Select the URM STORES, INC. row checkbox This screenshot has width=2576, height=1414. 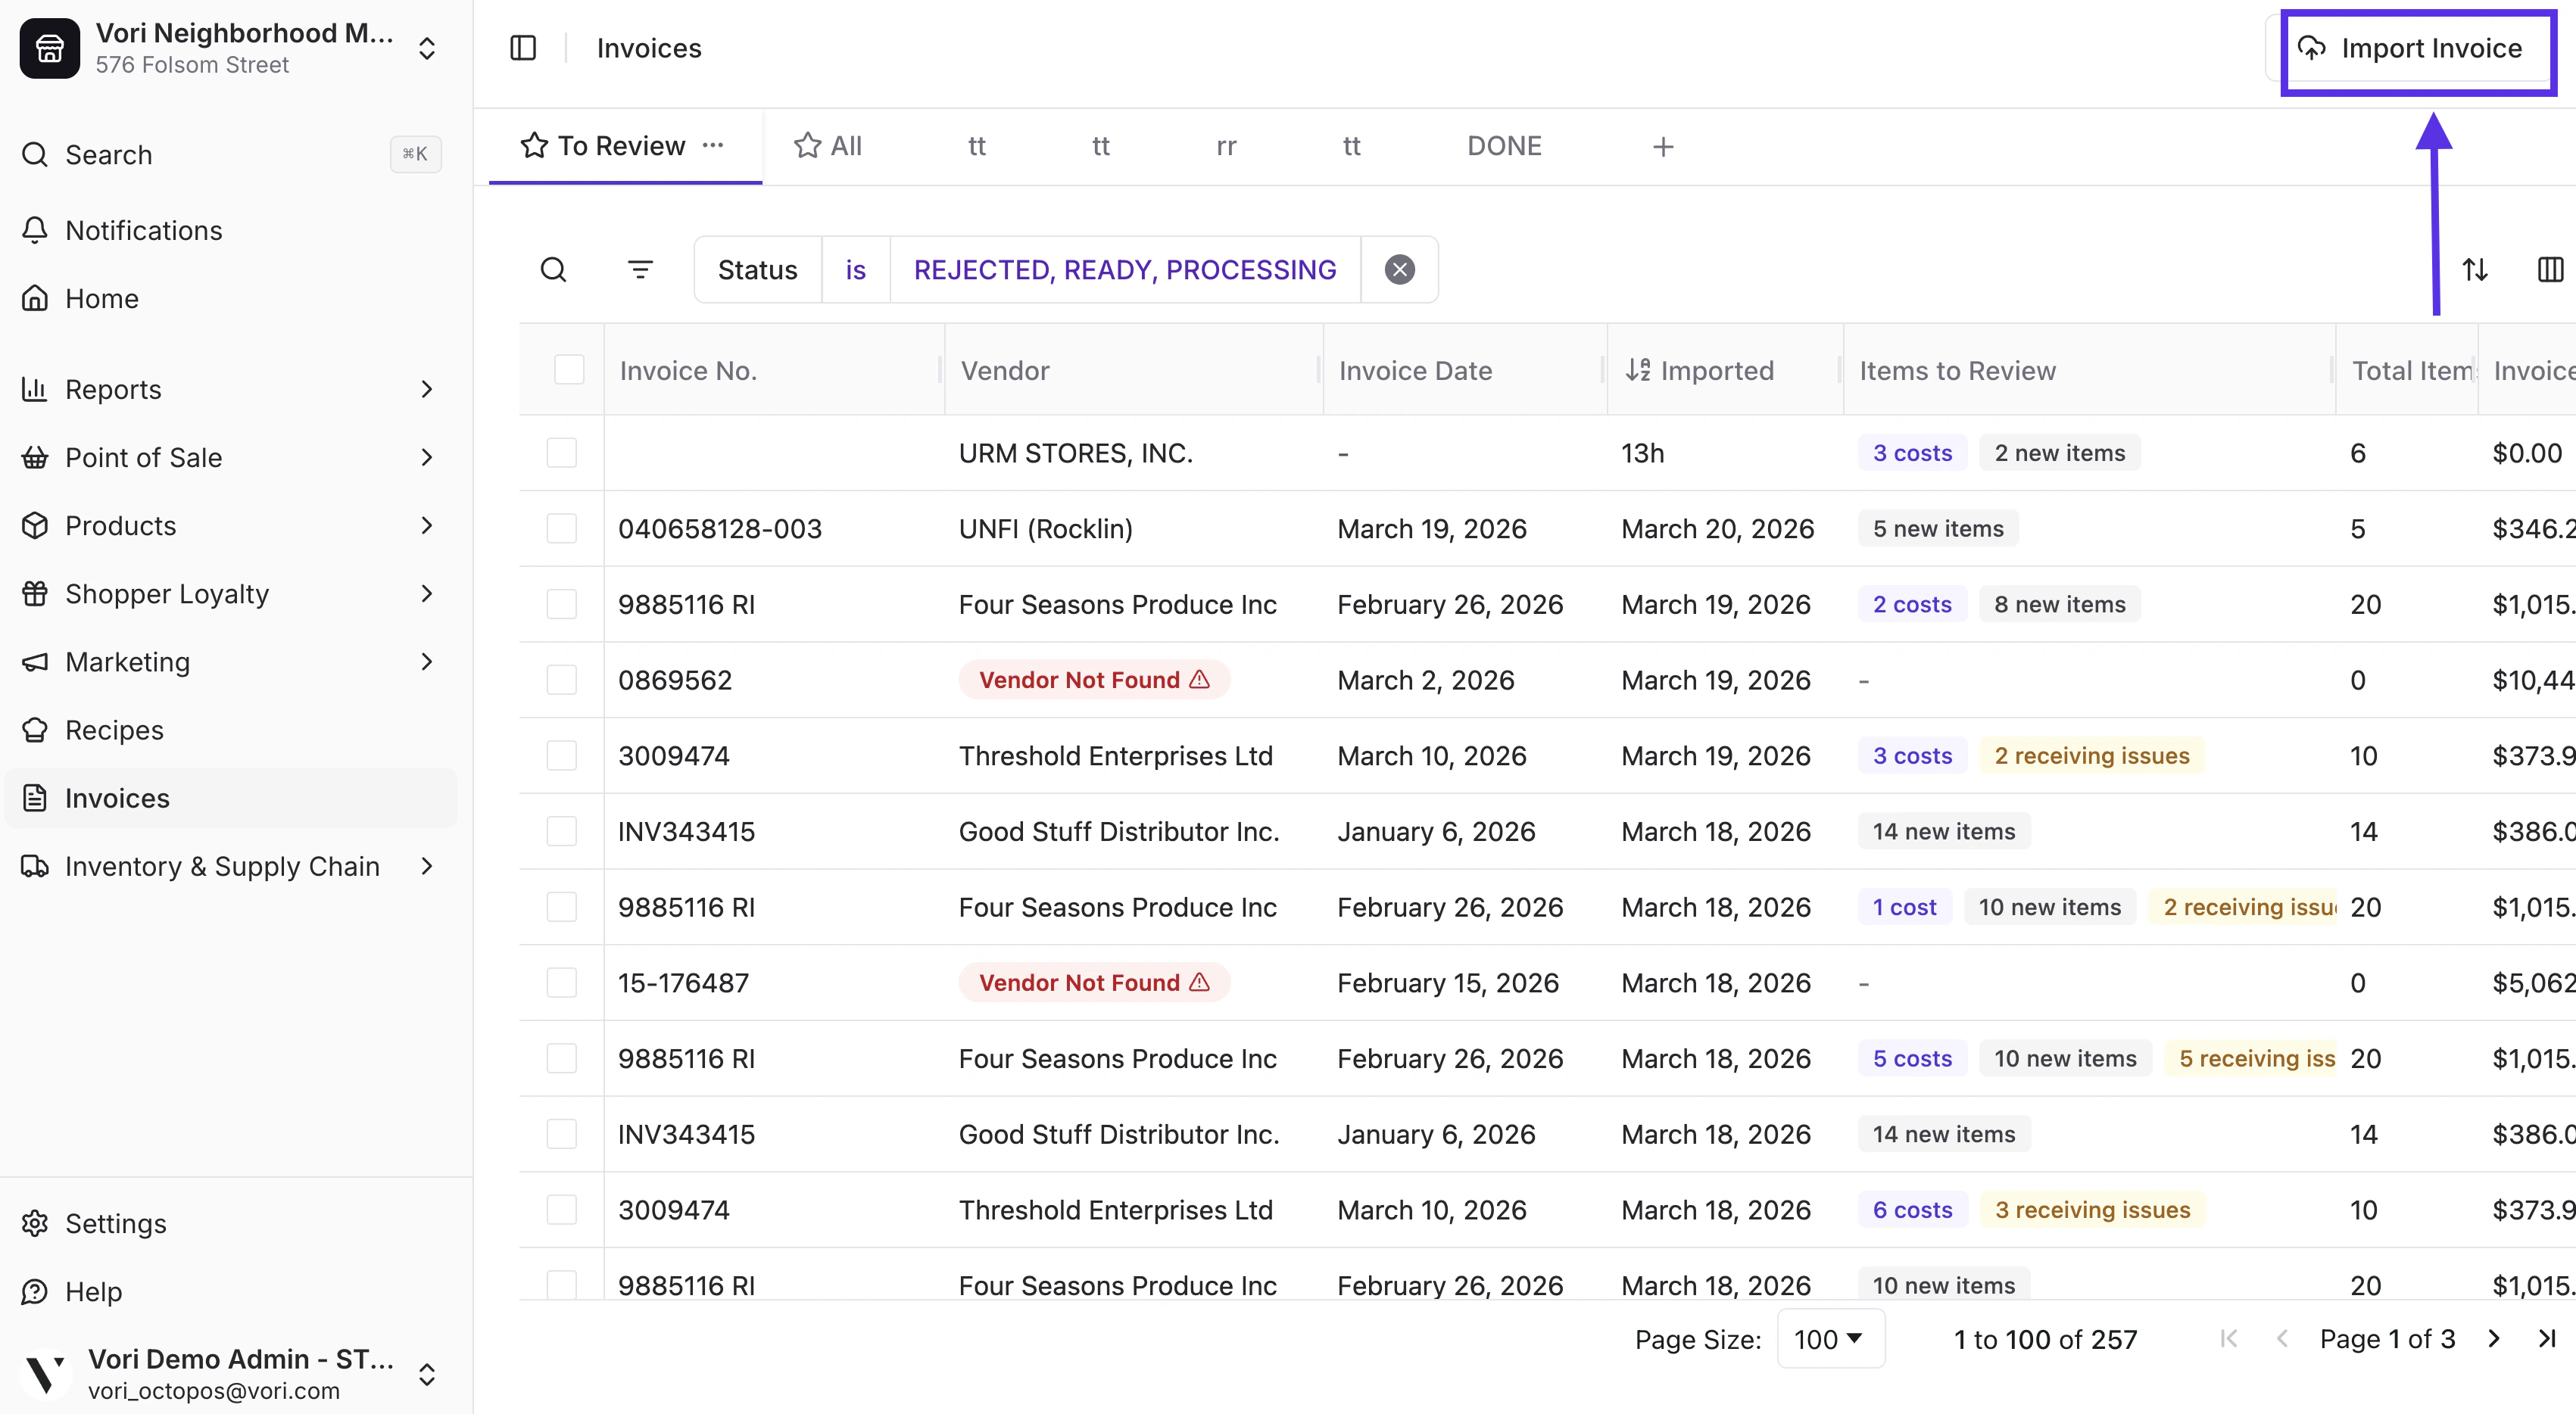[x=562, y=453]
